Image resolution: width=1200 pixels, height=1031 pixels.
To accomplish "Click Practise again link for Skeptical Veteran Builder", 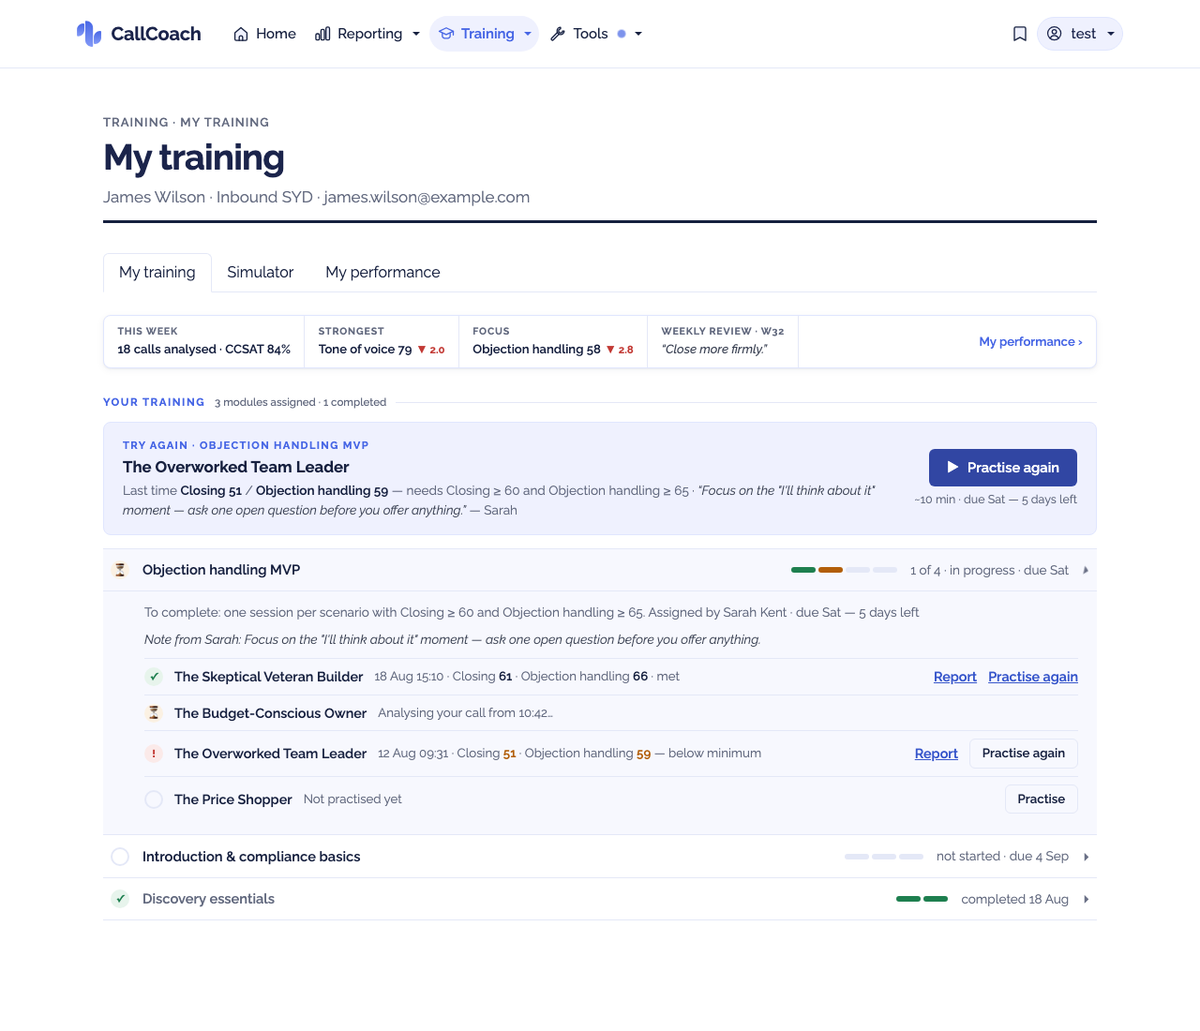I will 1033,677.
